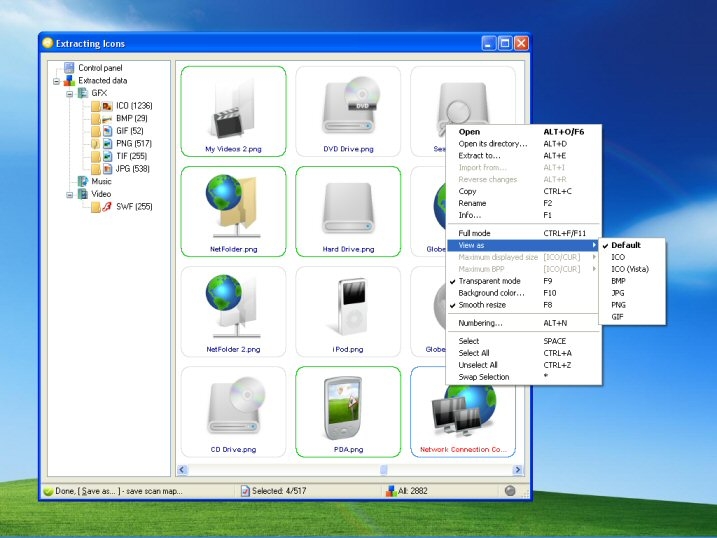Viewport: 717px width, 538px height.
Task: Collapse the Extracted data tree node
Action: point(57,80)
